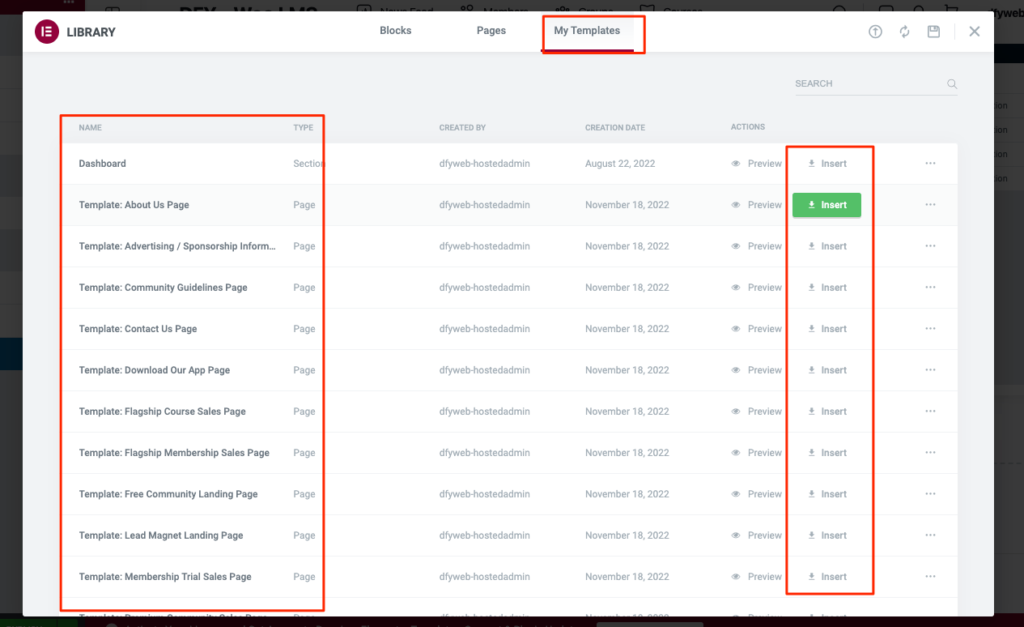This screenshot has width=1024, height=627.
Task: Switch to the Blocks tab
Action: (395, 31)
